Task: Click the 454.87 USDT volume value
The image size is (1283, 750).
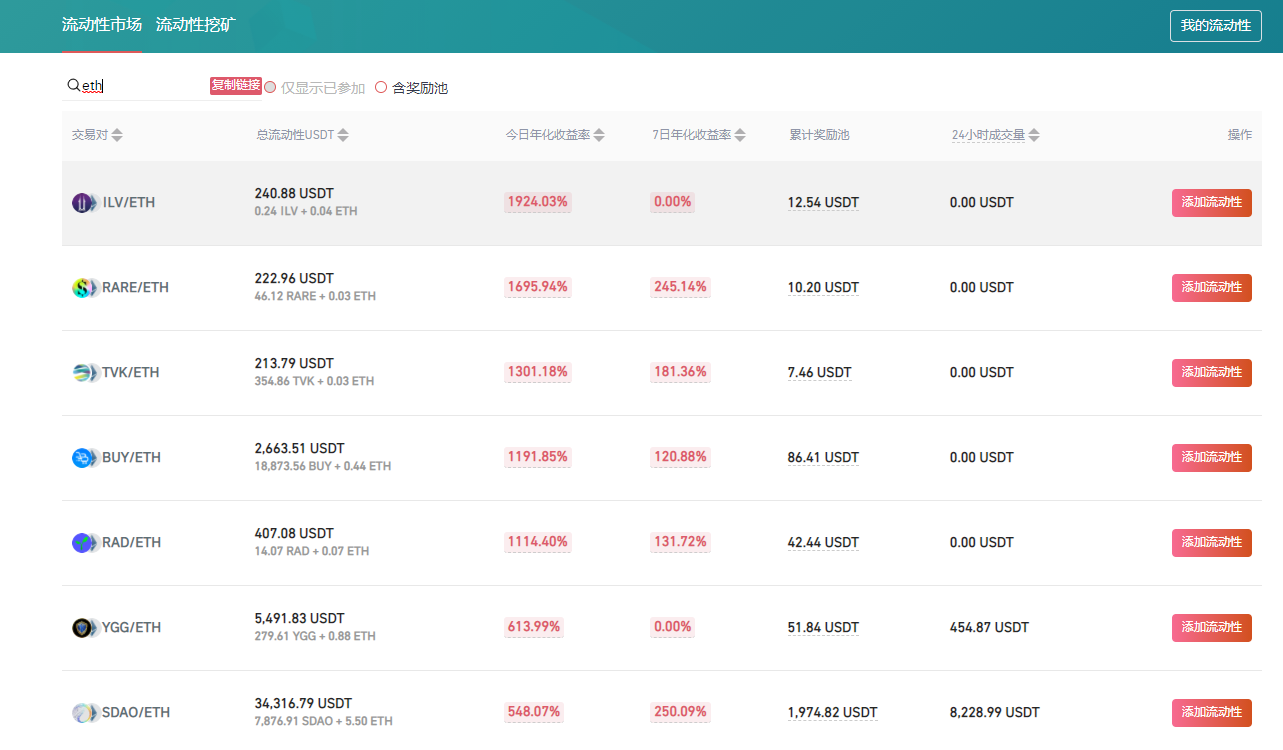Action: (989, 628)
